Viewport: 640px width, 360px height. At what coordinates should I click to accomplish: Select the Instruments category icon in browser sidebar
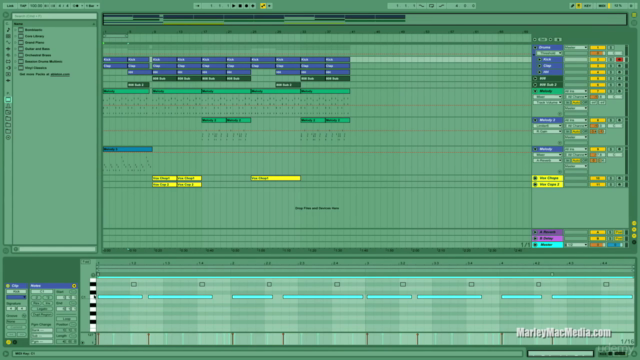[8, 42]
